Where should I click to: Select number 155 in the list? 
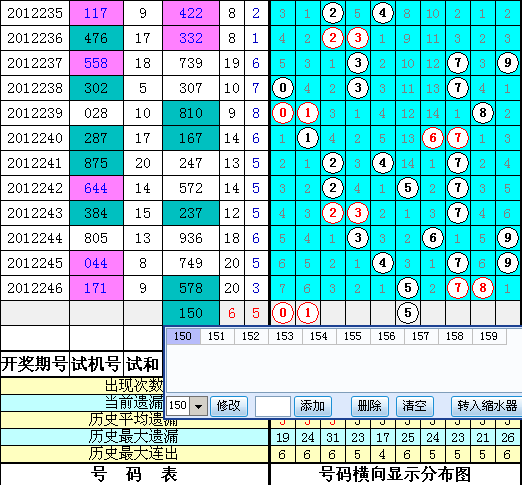coord(353,336)
